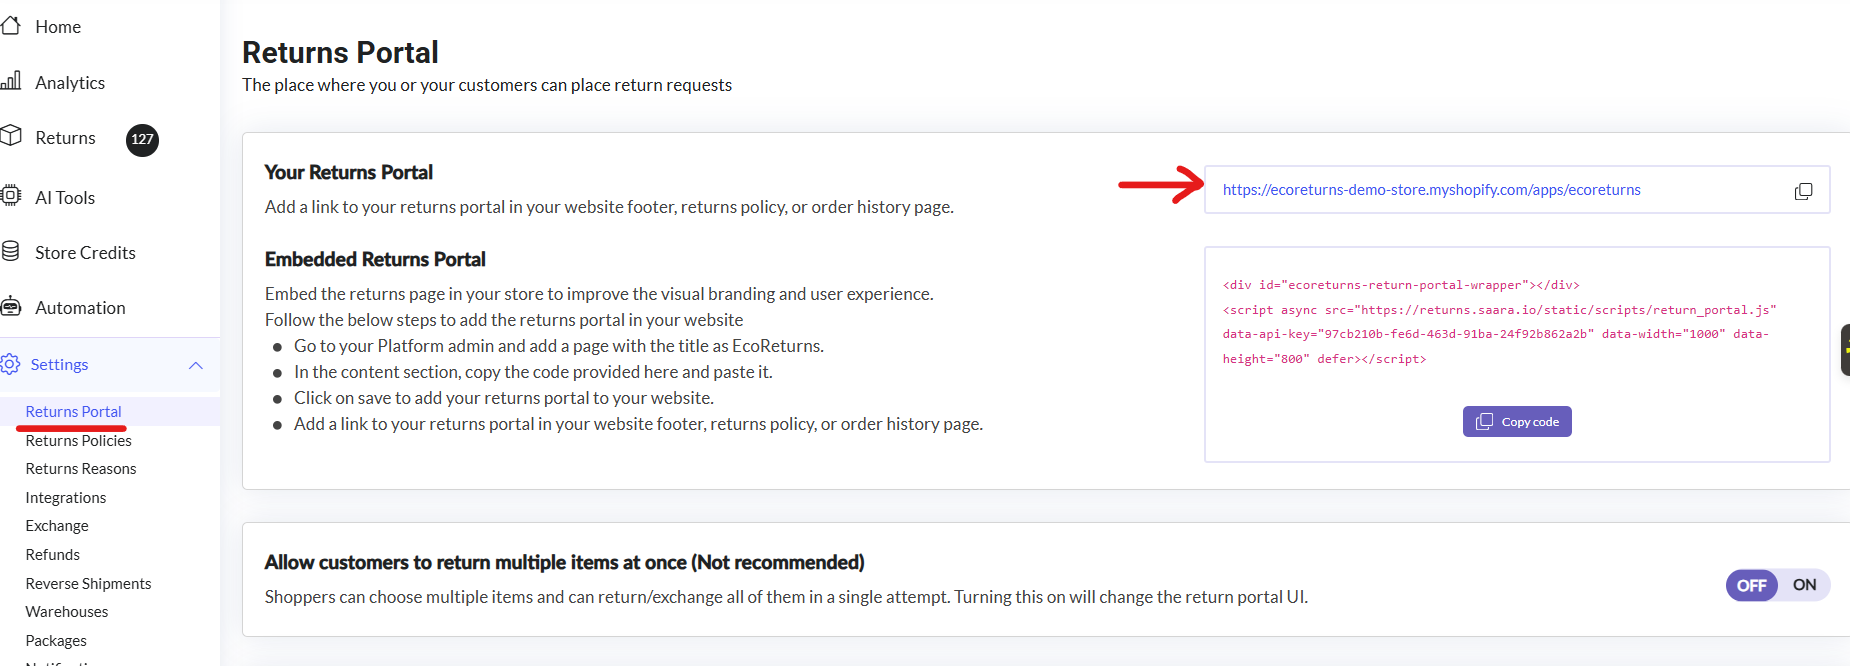Click the Store Credits coins icon

(x=11, y=251)
